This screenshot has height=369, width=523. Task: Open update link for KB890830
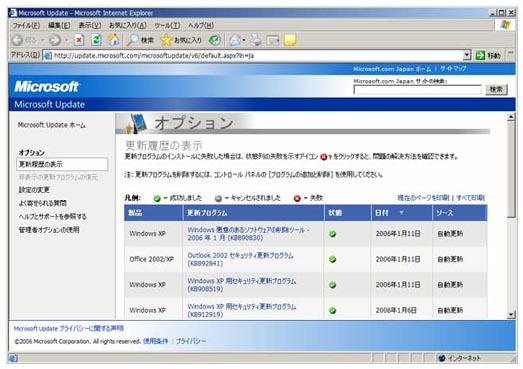point(248,234)
